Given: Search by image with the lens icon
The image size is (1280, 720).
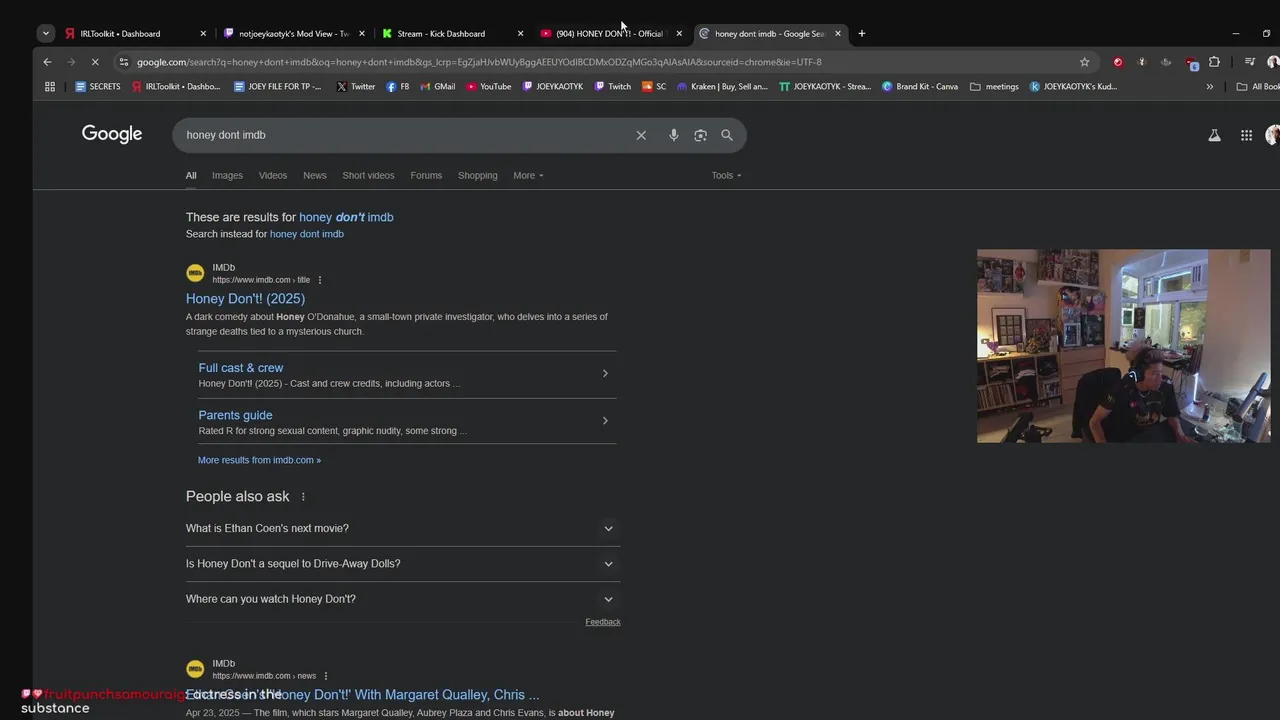Looking at the screenshot, I should (x=700, y=135).
